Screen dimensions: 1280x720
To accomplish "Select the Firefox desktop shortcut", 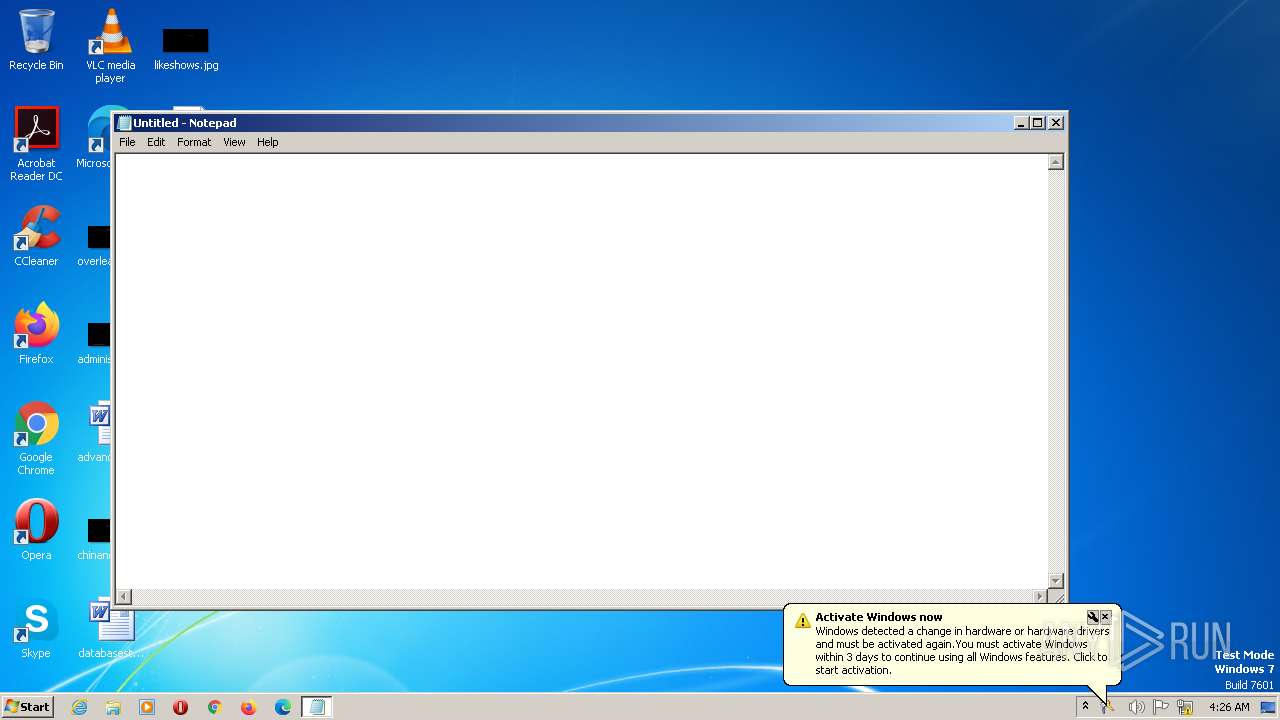I will [x=36, y=334].
